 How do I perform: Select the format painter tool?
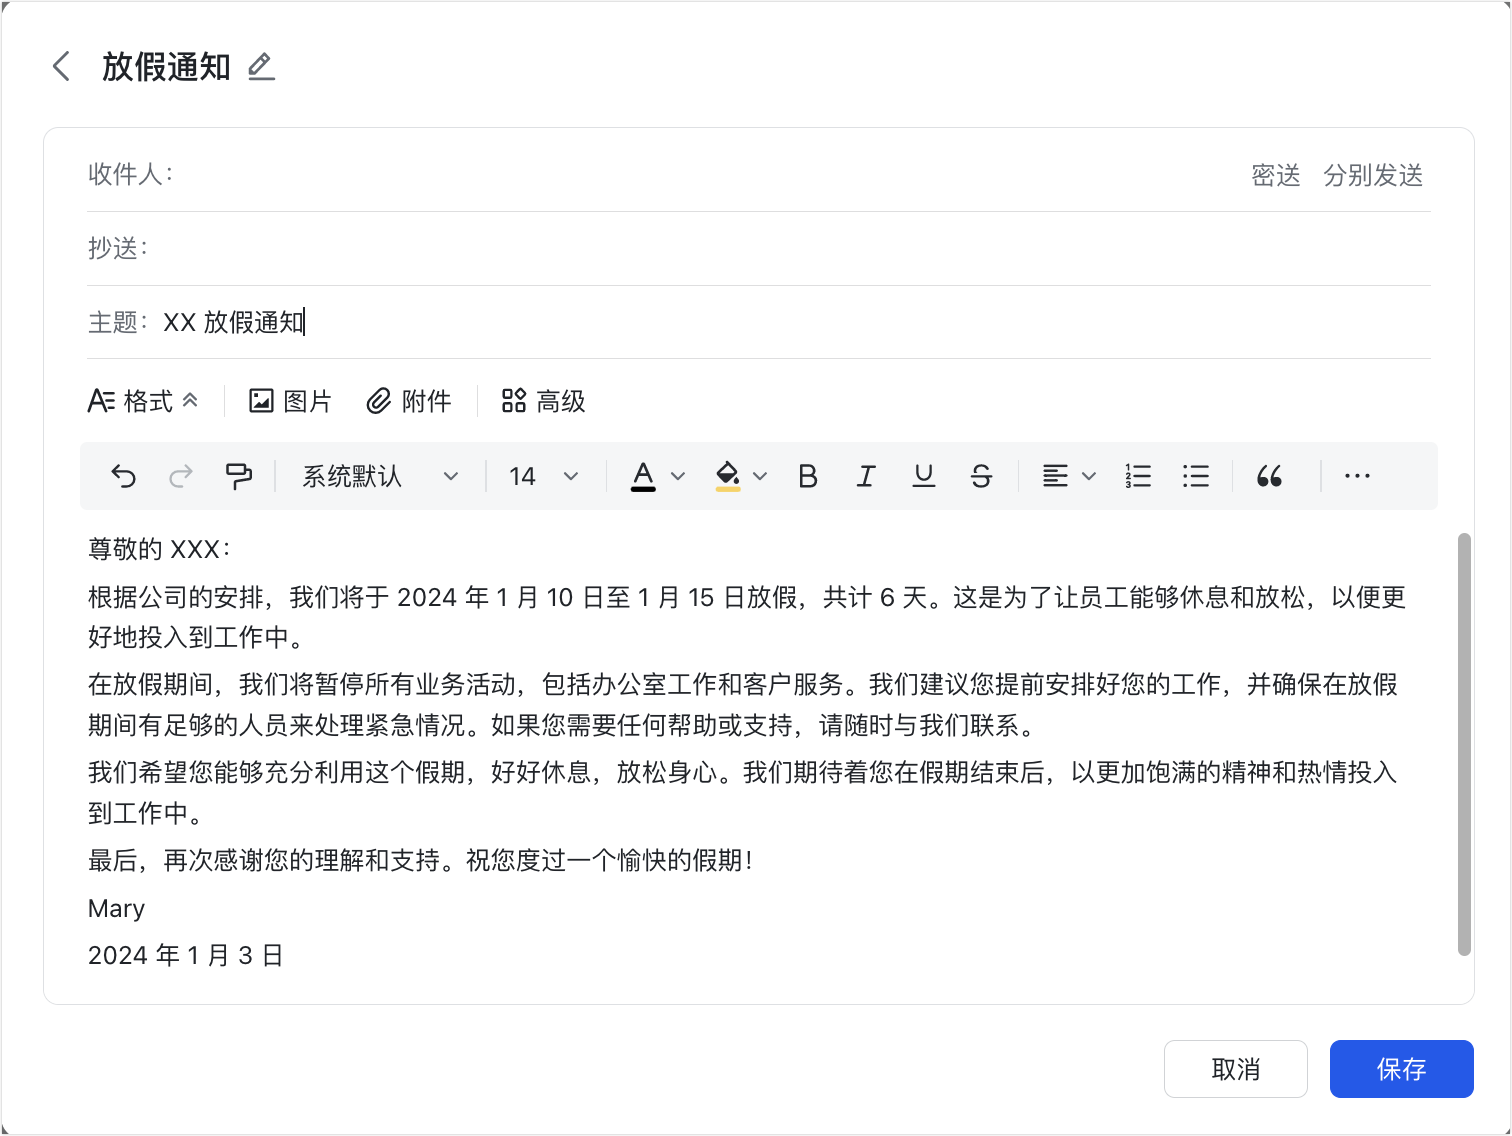238,476
